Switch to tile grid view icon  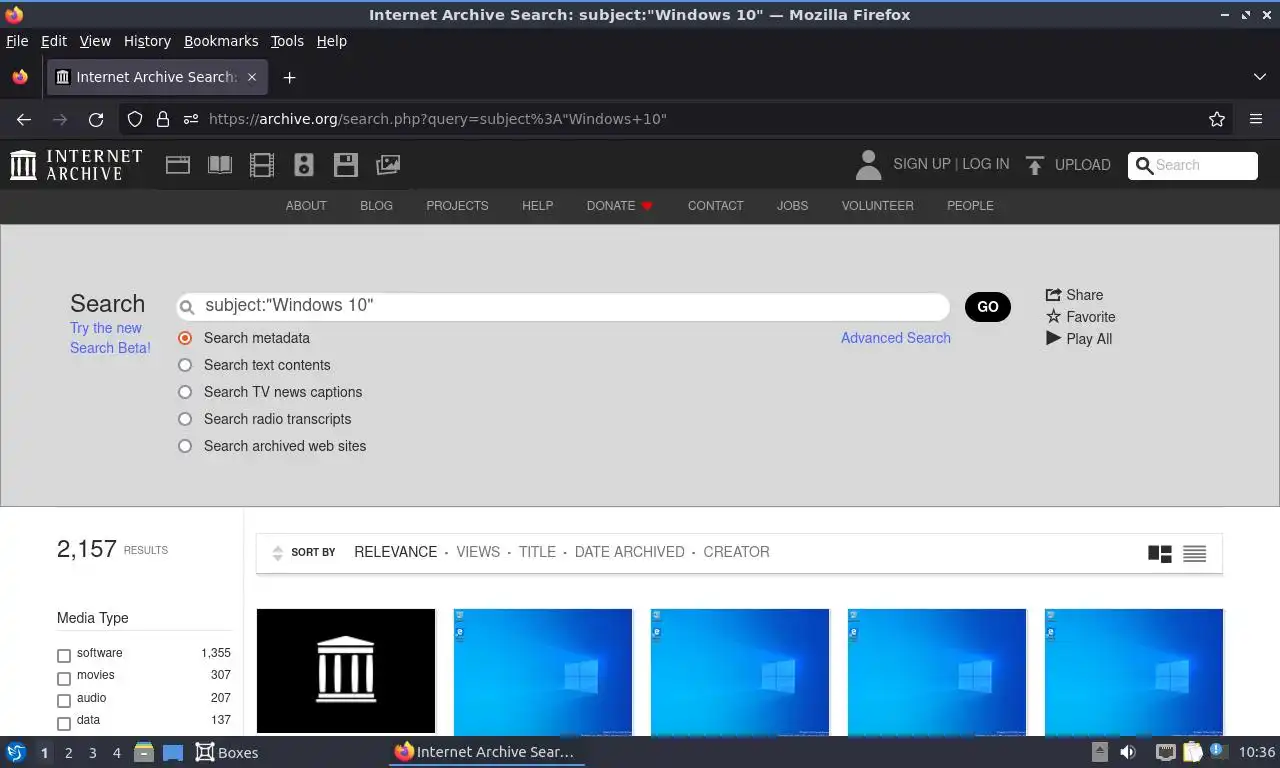click(x=1160, y=553)
